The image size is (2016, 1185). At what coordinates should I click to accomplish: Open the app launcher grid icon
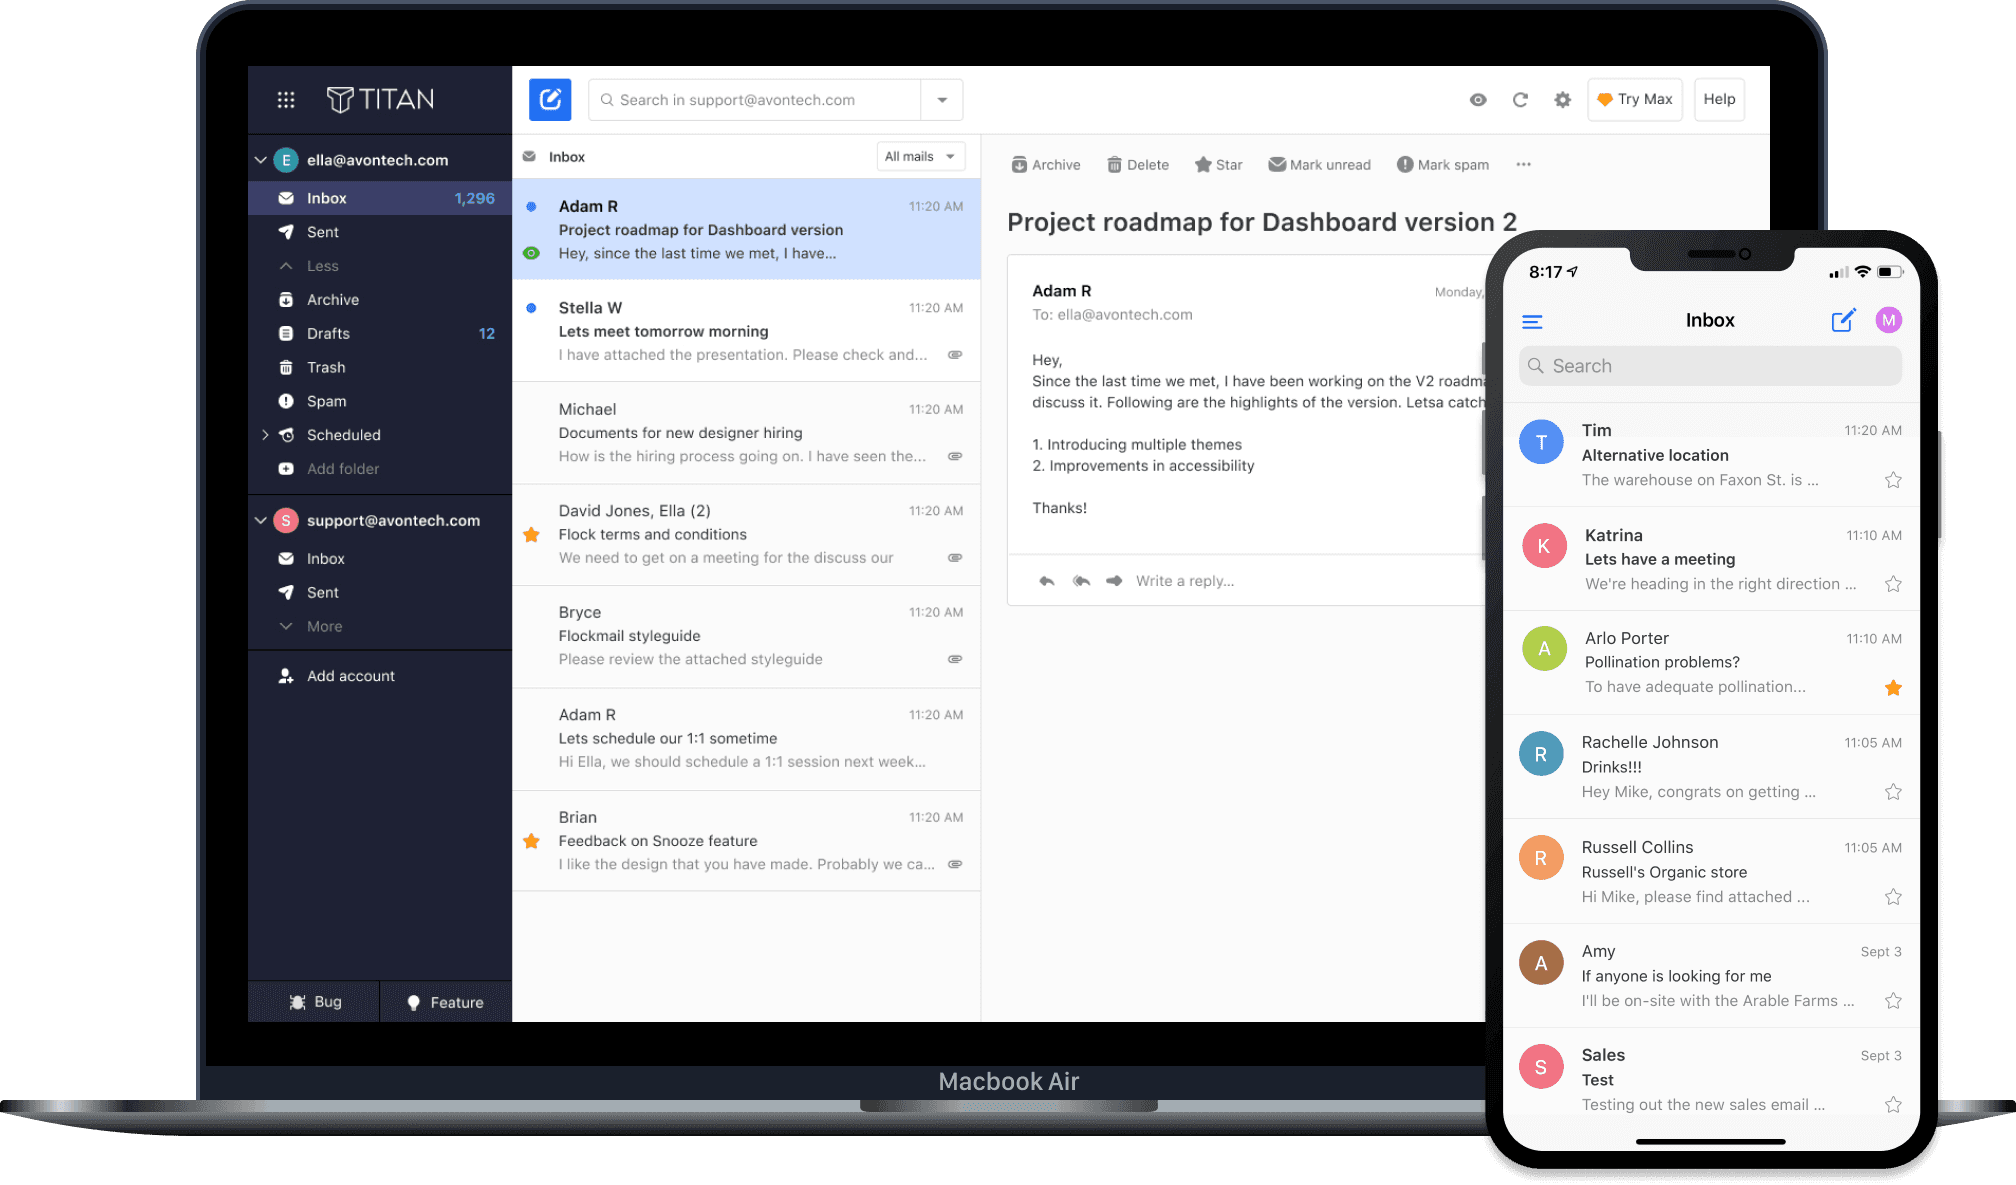coord(286,99)
